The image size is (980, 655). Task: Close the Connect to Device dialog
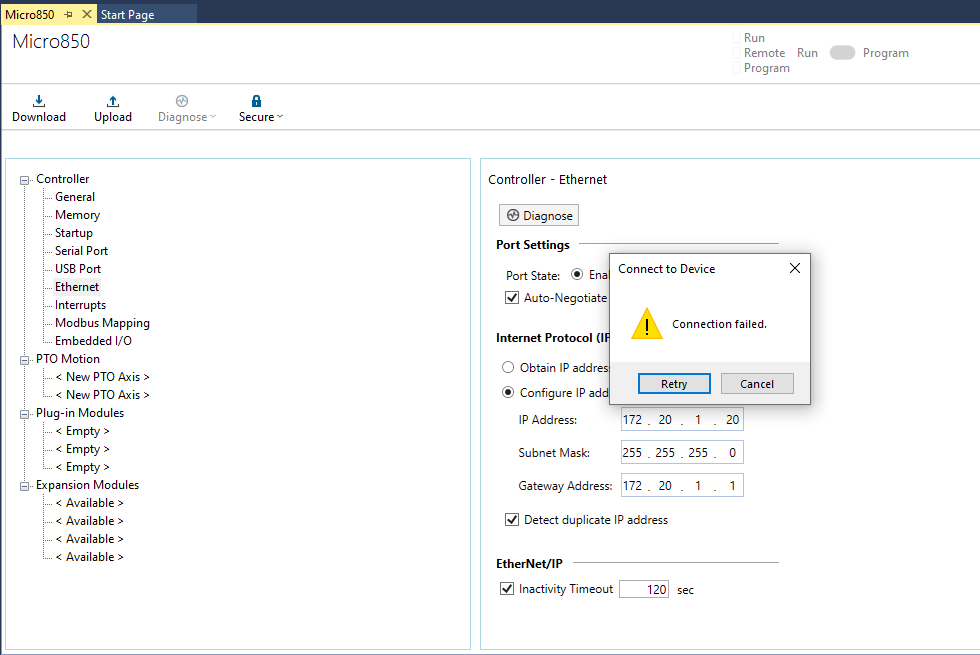pyautogui.click(x=794, y=268)
